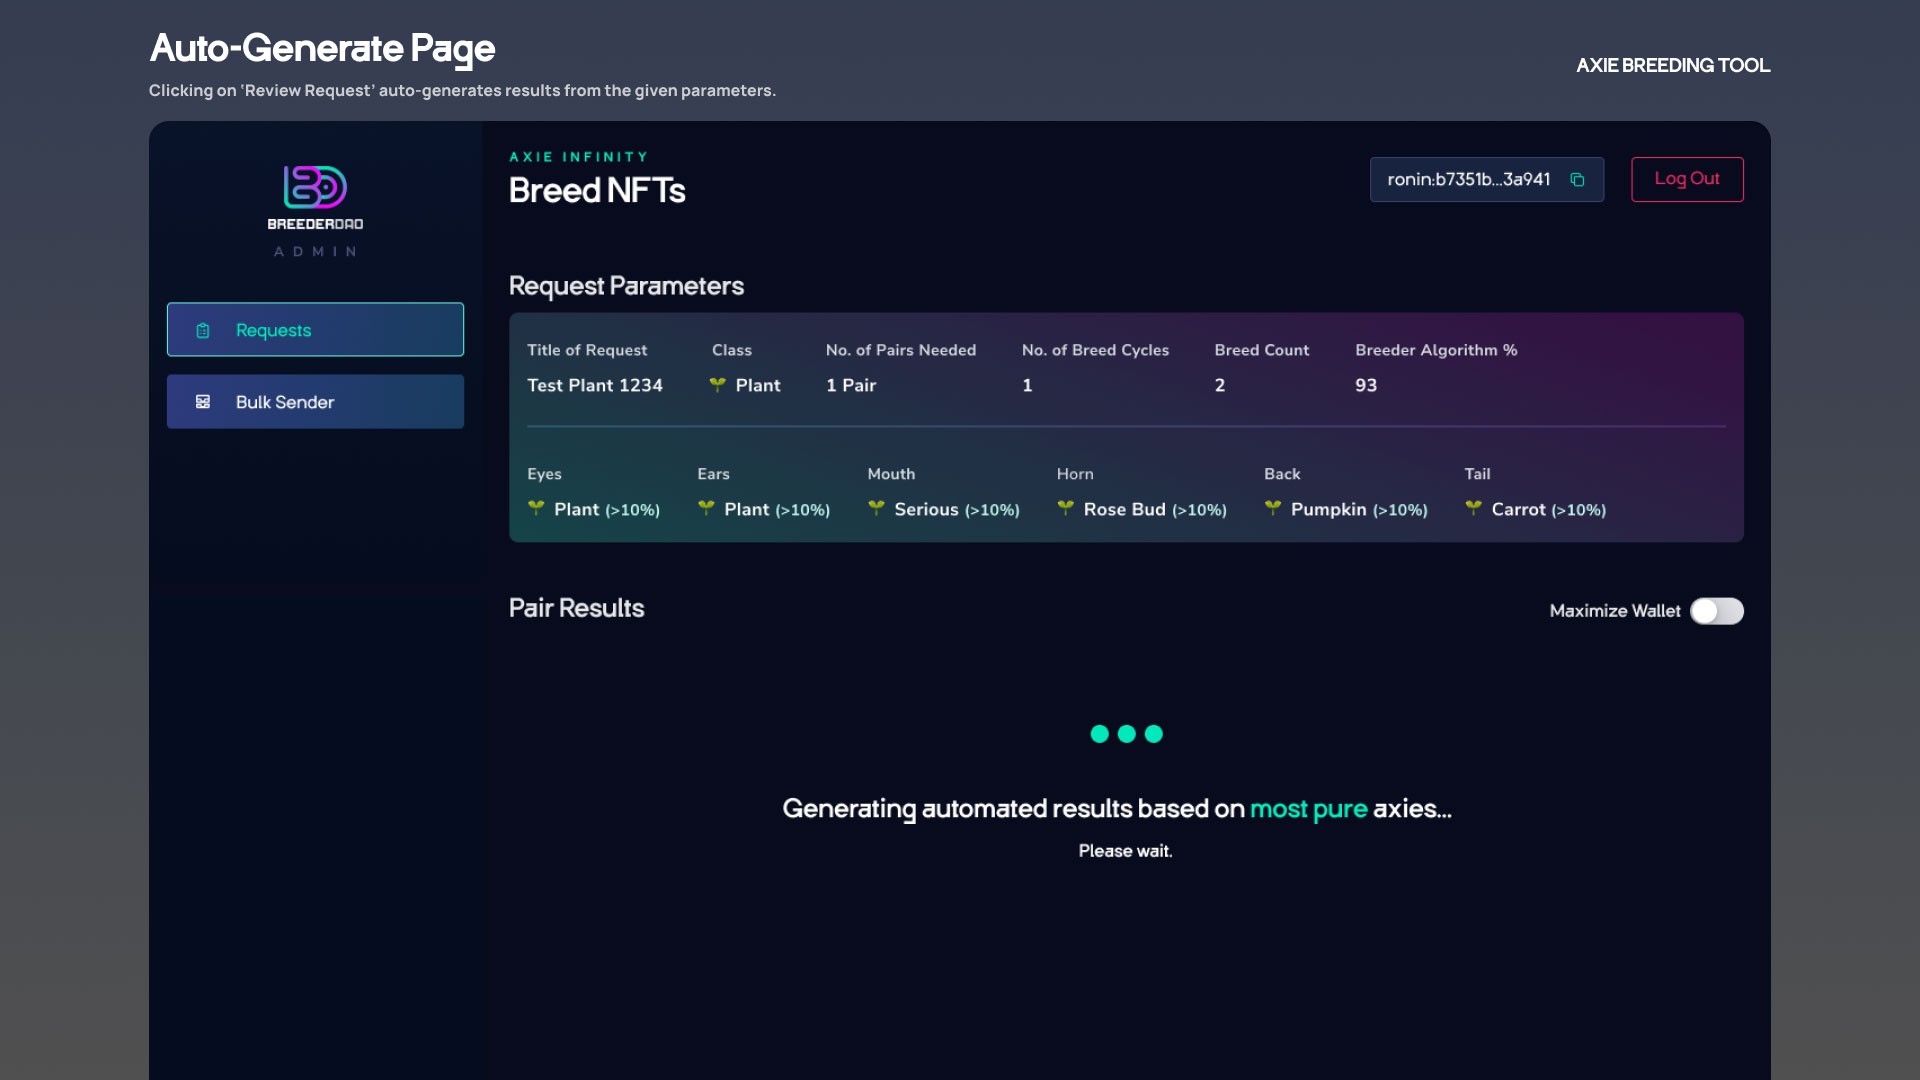This screenshot has height=1080, width=1920.
Task: Click the 'Carrot (>10%)' tail value
Action: pos(1549,509)
